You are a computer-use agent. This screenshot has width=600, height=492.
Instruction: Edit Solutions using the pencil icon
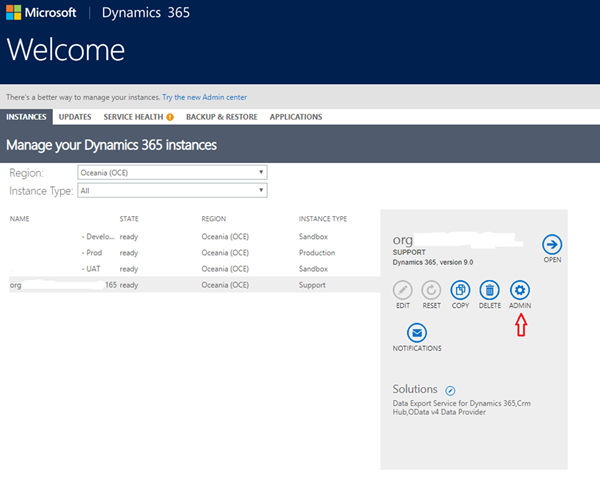click(x=450, y=390)
